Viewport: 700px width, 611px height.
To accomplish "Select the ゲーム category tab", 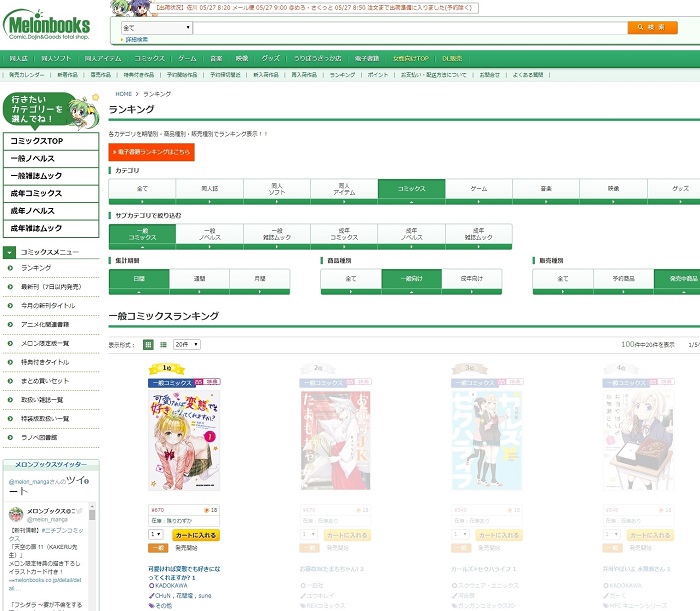I will tap(479, 191).
